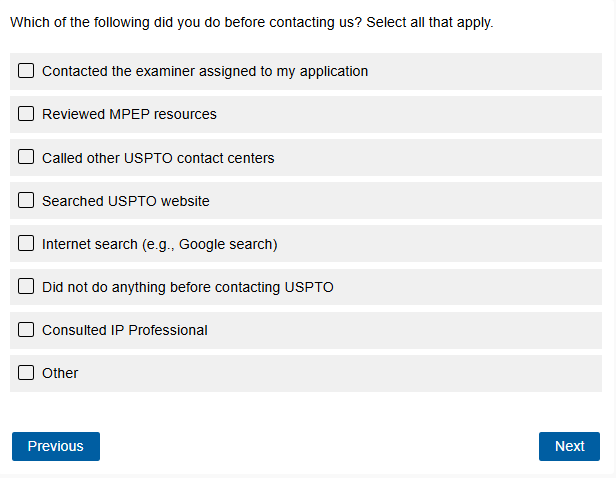
Task: Tick 'Did not do anything before contacting USPTO'
Action: 26,286
